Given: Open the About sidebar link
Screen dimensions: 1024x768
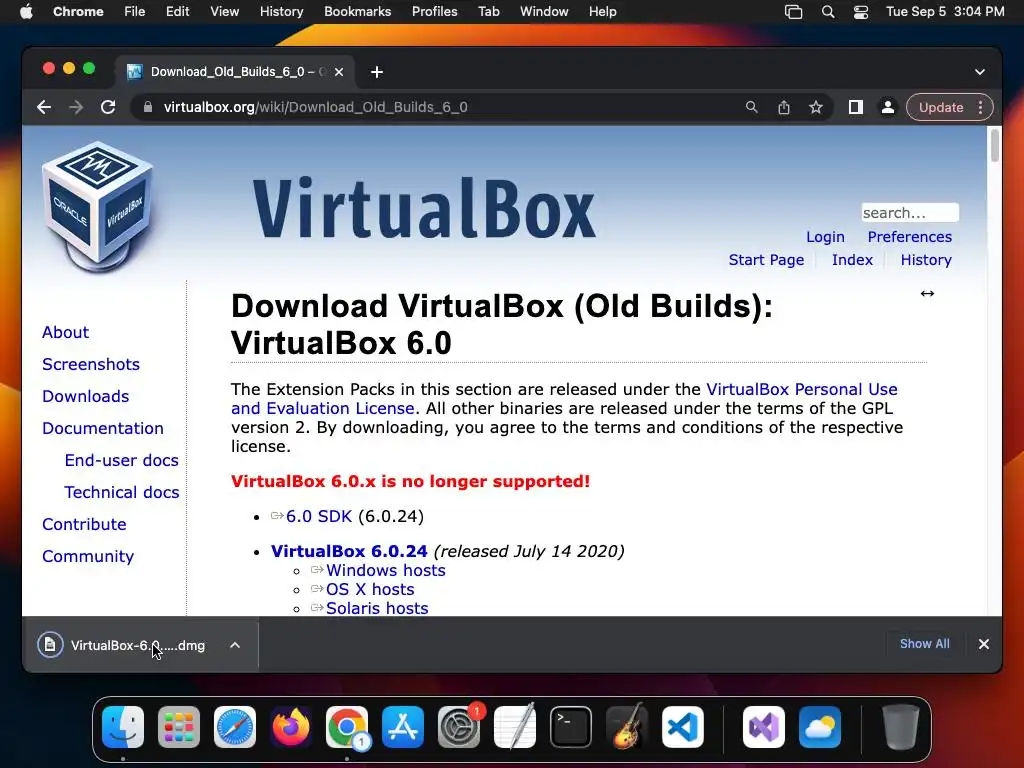Looking at the screenshot, I should pos(65,332).
